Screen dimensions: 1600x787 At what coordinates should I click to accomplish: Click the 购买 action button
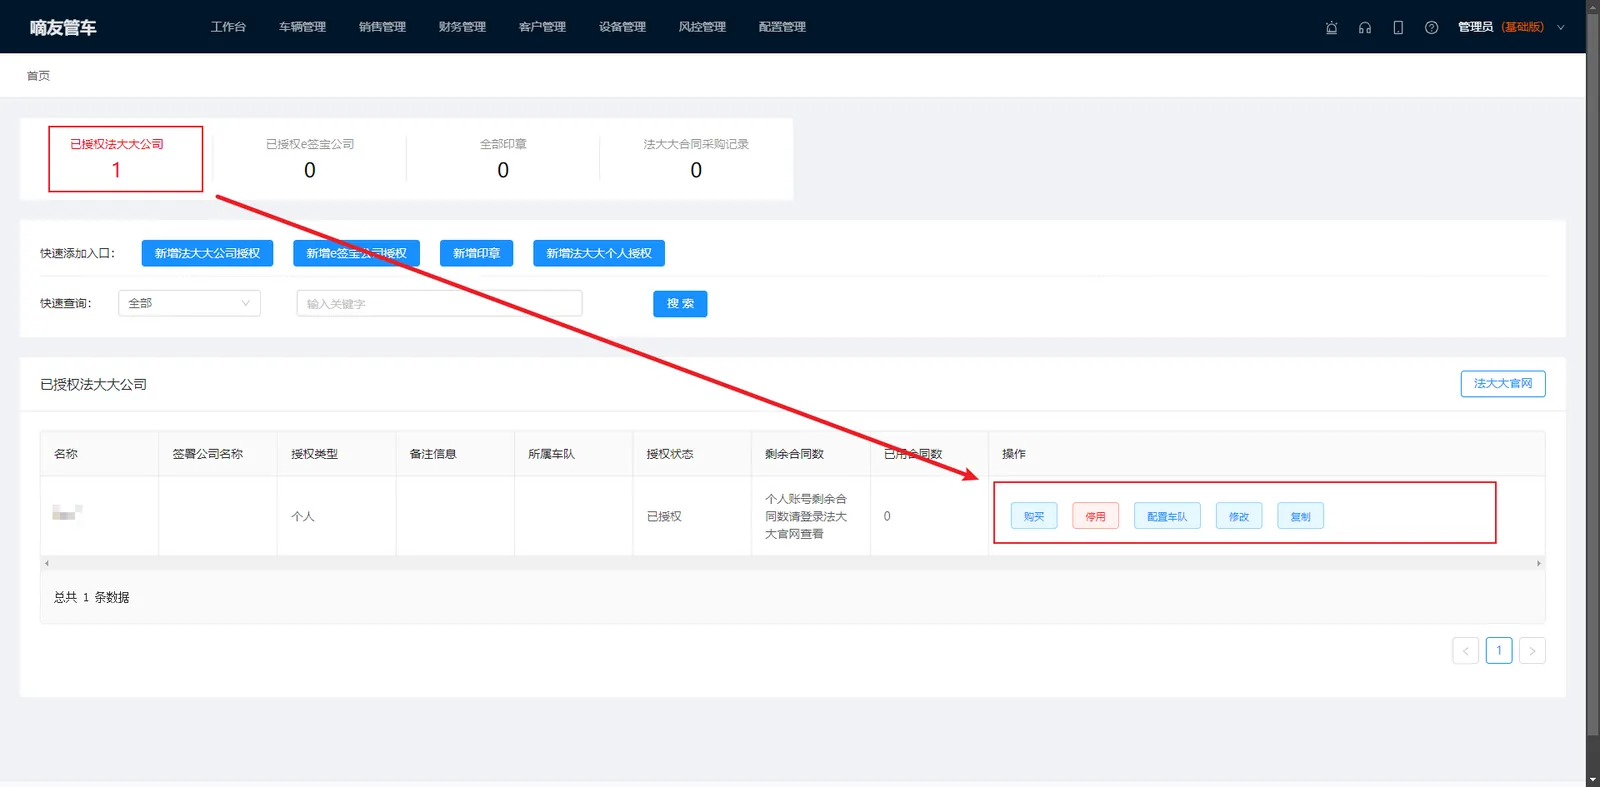pyautogui.click(x=1034, y=516)
